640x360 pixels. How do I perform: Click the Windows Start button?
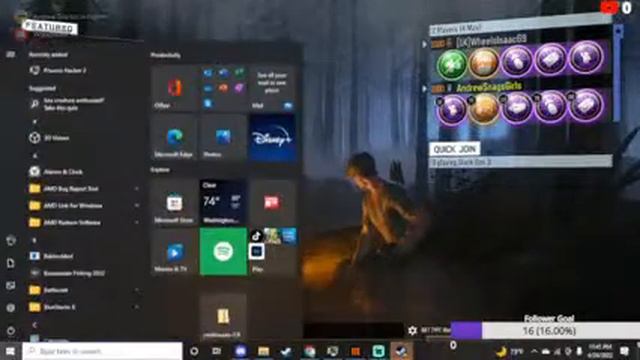click(11, 351)
